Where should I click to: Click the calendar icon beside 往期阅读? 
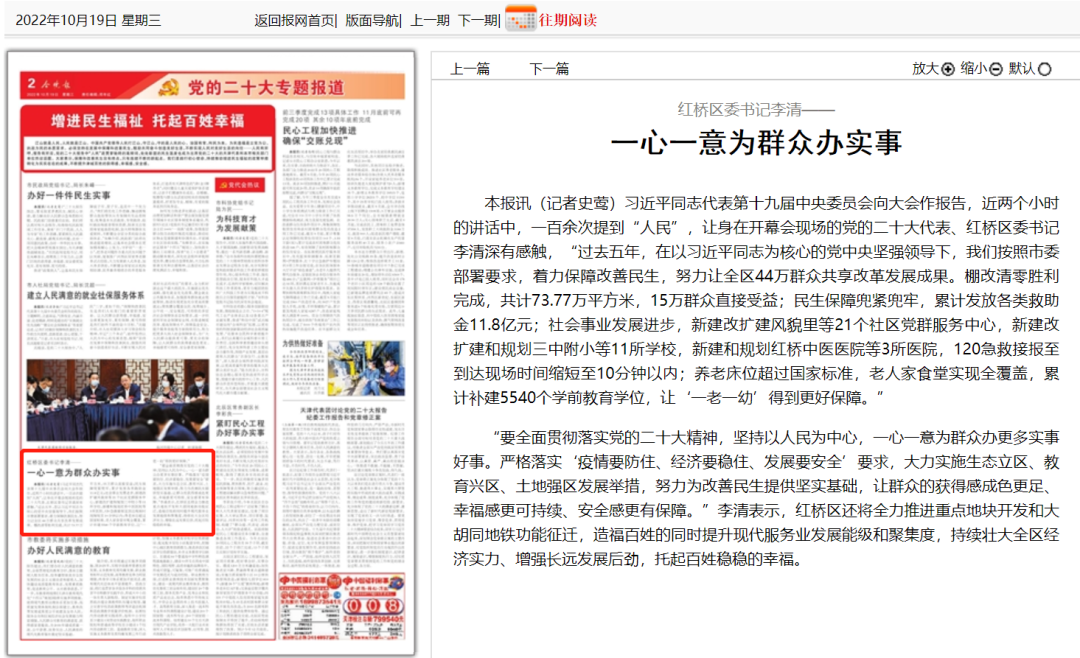click(x=519, y=19)
